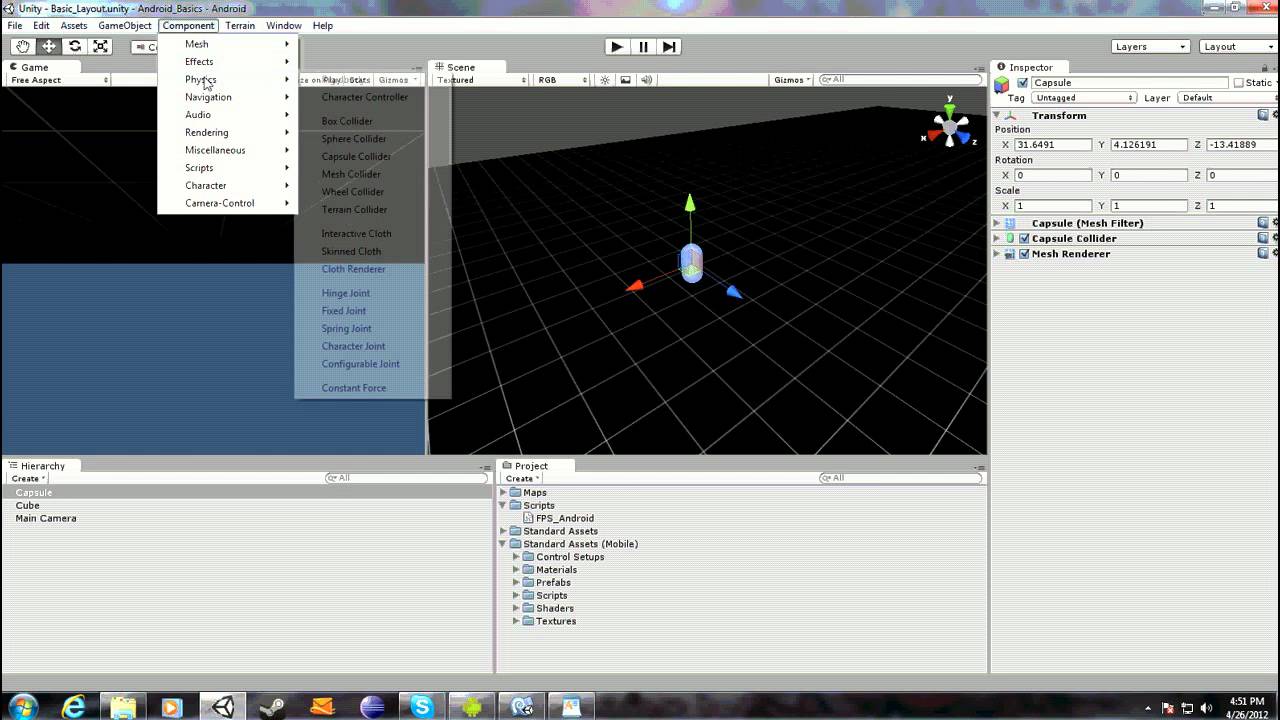Open the Textured draw mode dropdown
Screen dimensions: 1280x720
click(481, 80)
